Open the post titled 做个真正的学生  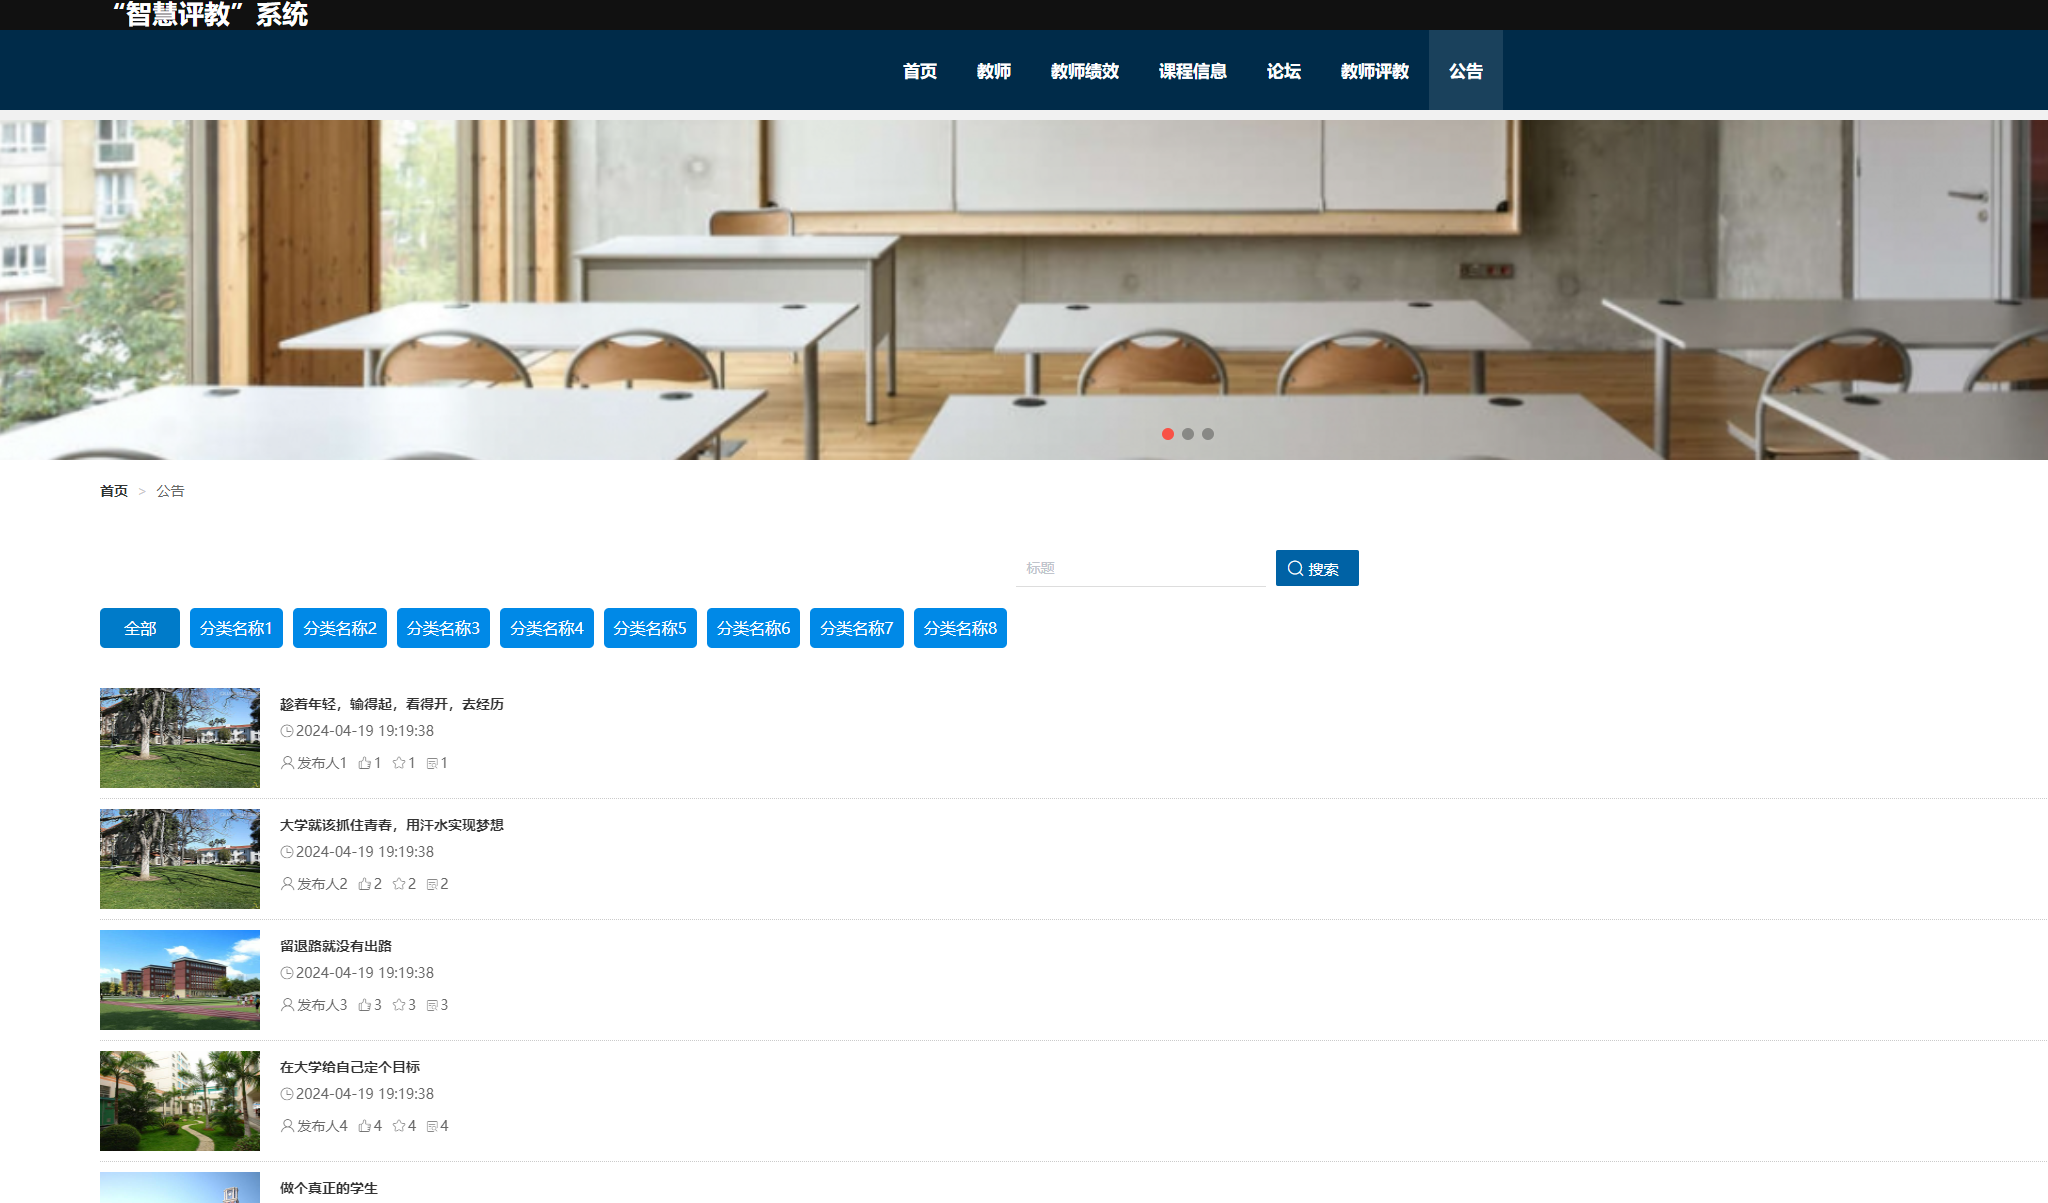click(329, 1188)
